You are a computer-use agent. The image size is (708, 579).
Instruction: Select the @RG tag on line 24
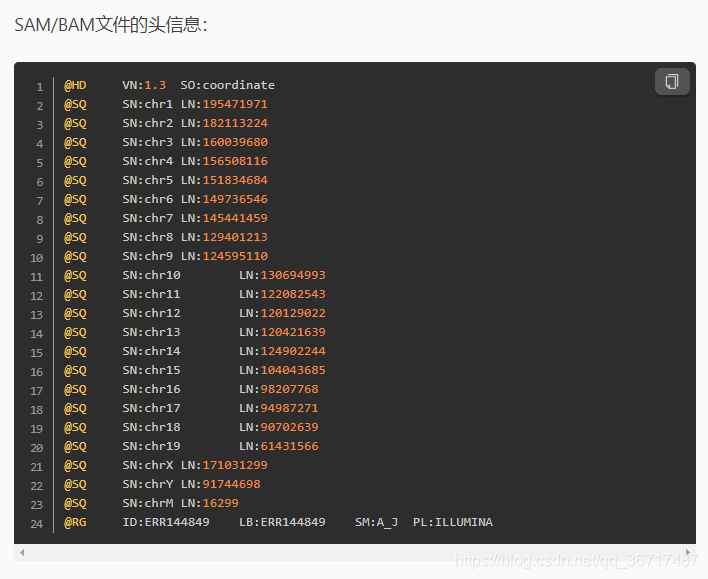click(75, 523)
